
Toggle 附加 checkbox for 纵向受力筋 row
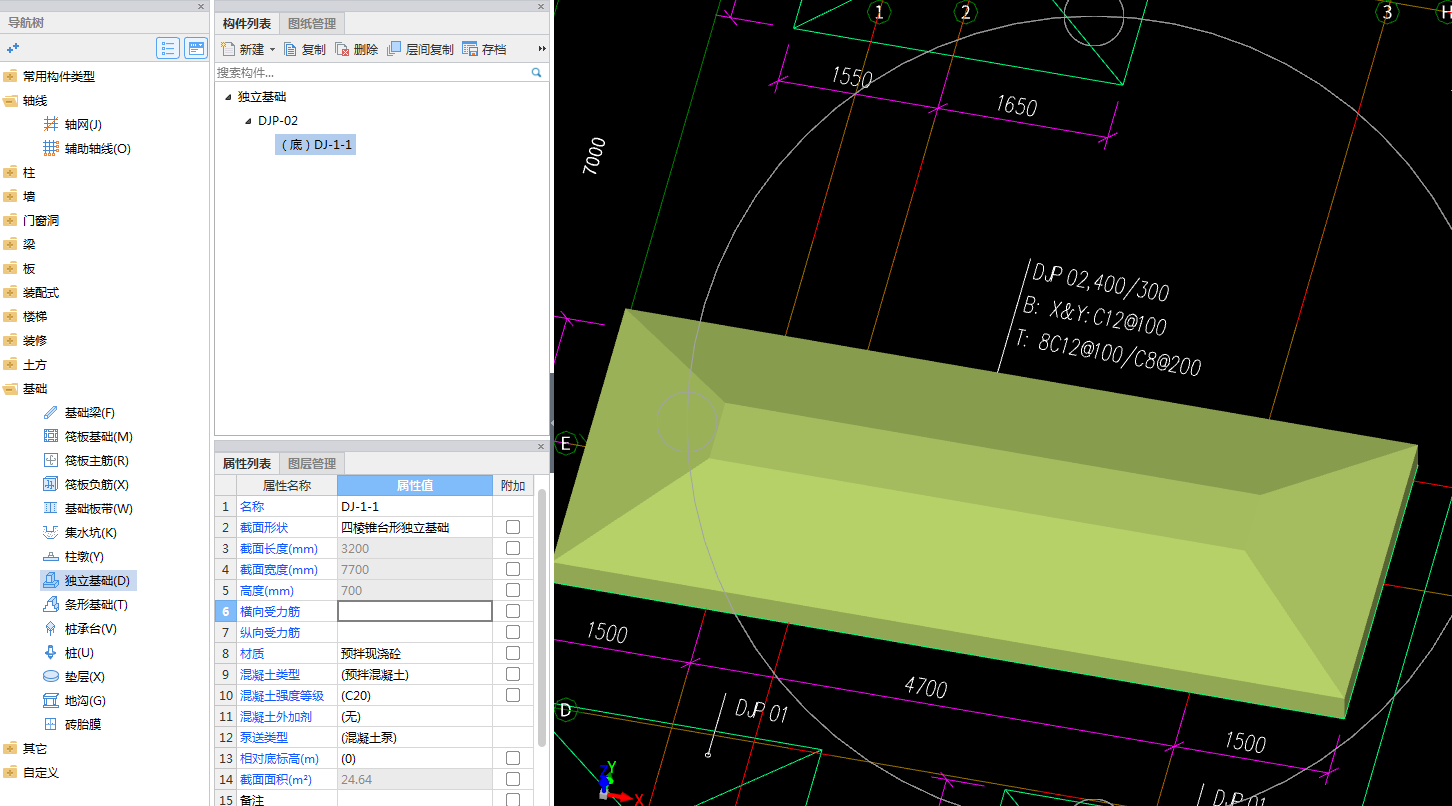click(513, 632)
